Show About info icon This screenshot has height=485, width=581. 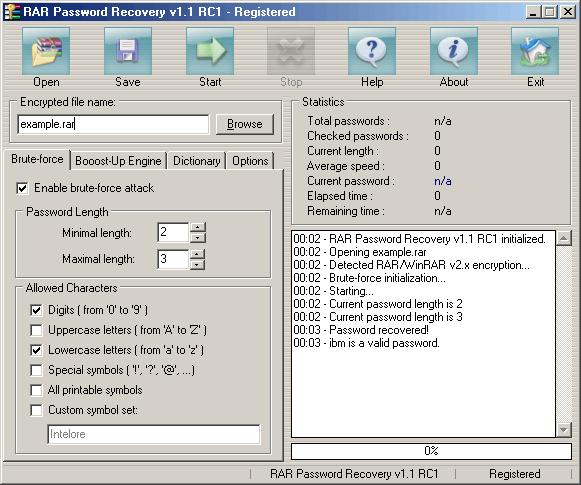pos(454,51)
